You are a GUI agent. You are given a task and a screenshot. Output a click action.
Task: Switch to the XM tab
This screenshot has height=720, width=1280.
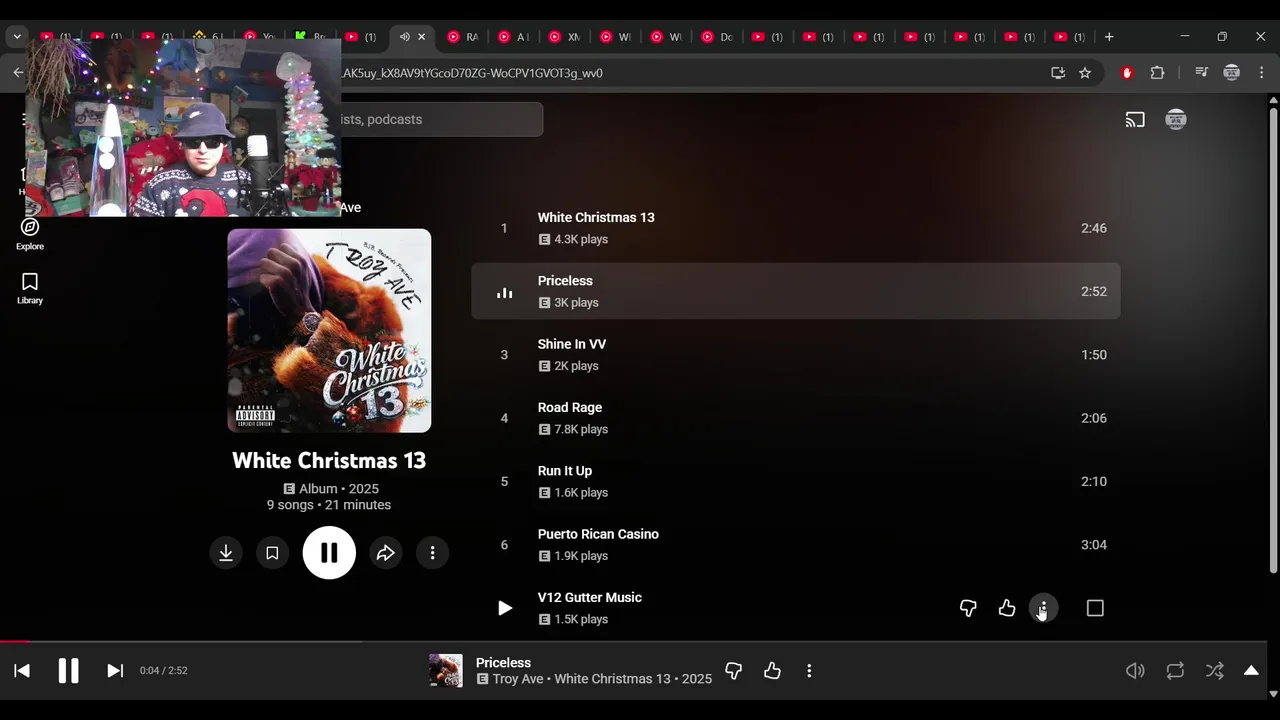[564, 37]
